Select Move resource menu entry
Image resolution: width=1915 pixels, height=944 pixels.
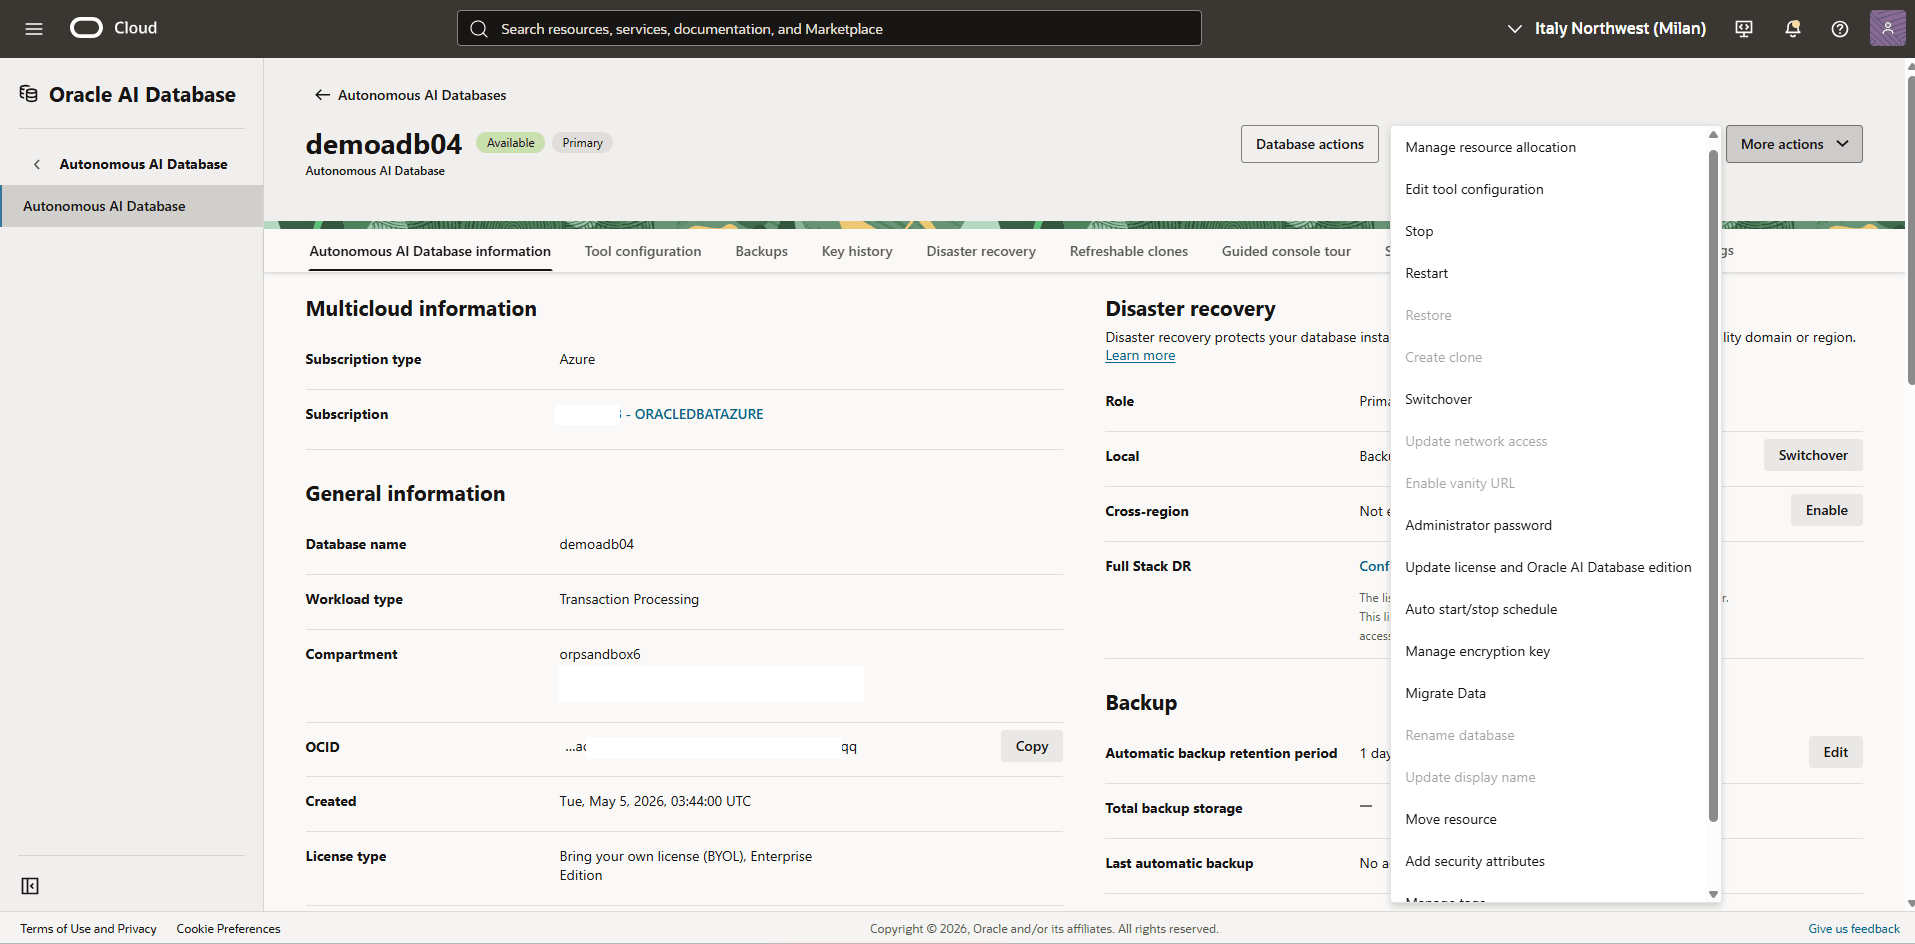(x=1451, y=819)
